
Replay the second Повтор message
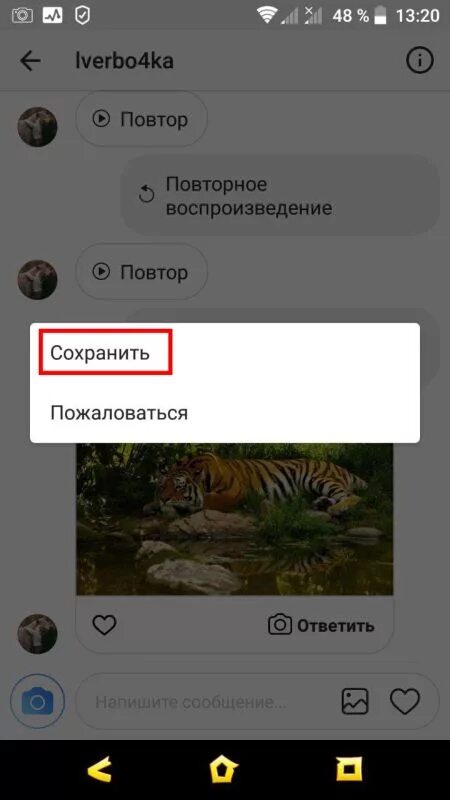pos(141,271)
